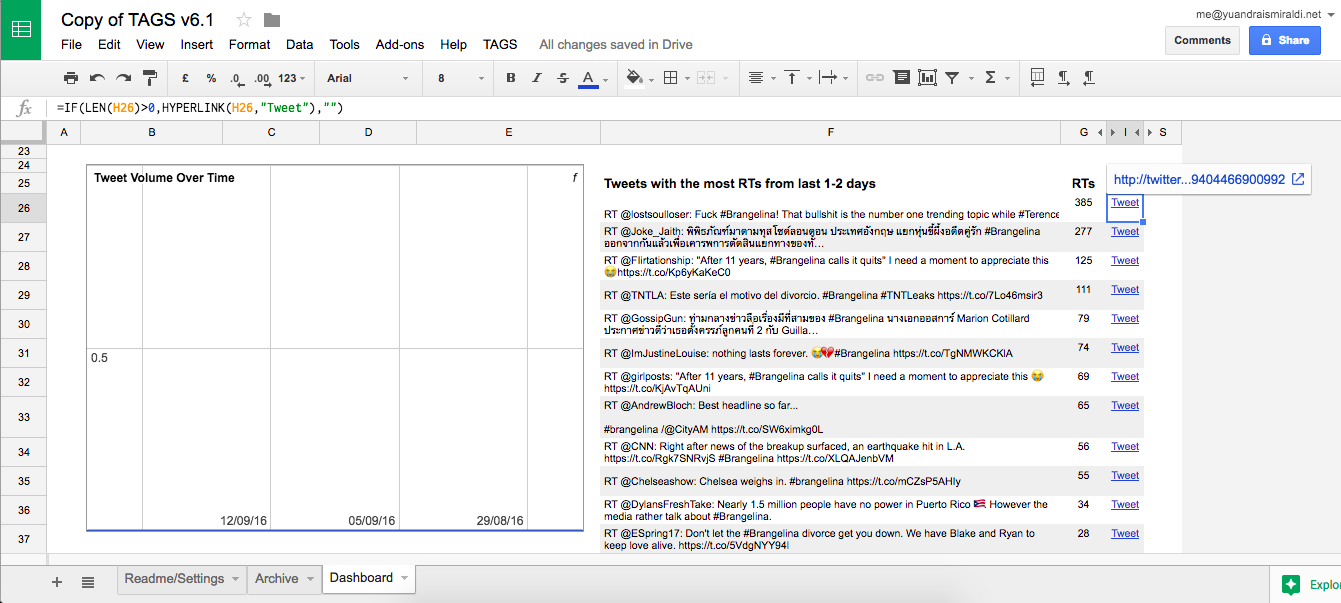Screen dimensions: 1341x603
Task: Star the document Copy of TAGS v6.1
Action: click(244, 20)
